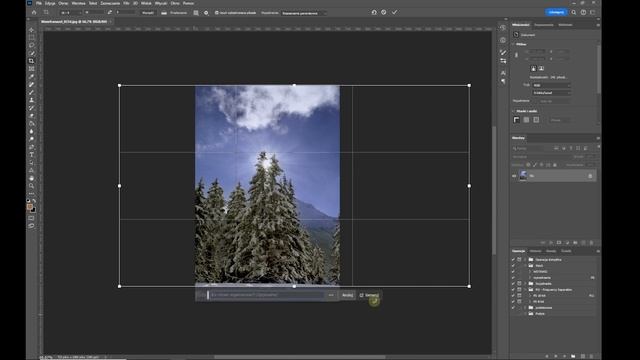Collapse the Płótno section in Properties

[514, 44]
